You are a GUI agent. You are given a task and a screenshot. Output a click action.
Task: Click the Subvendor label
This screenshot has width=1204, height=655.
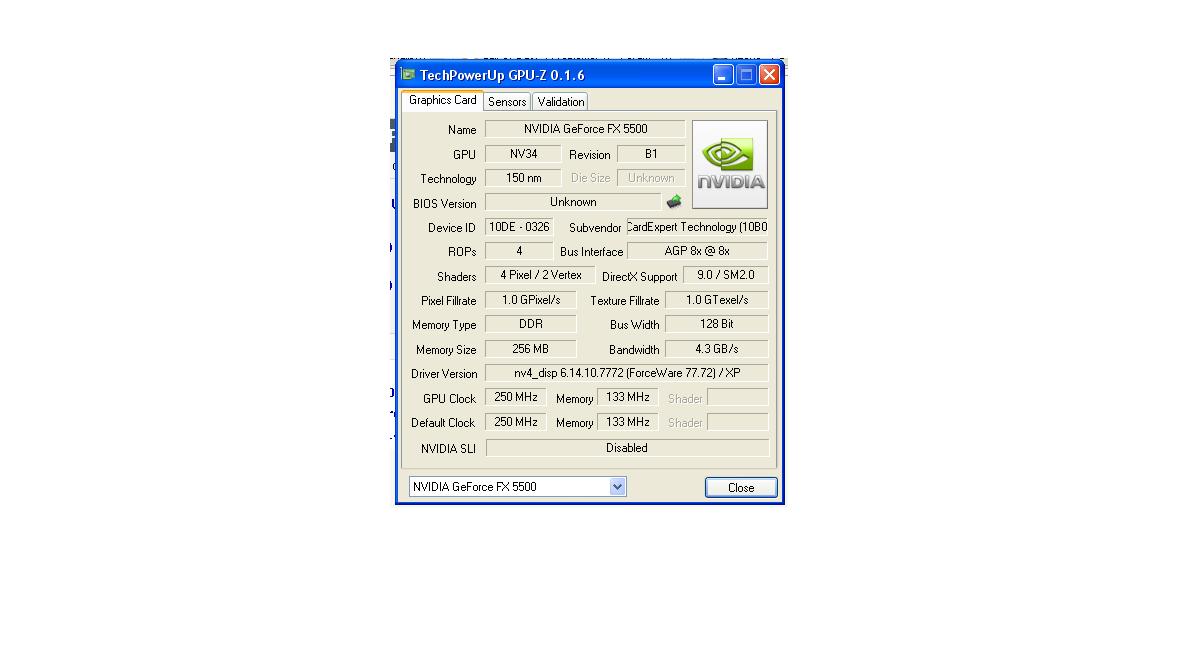595,228
